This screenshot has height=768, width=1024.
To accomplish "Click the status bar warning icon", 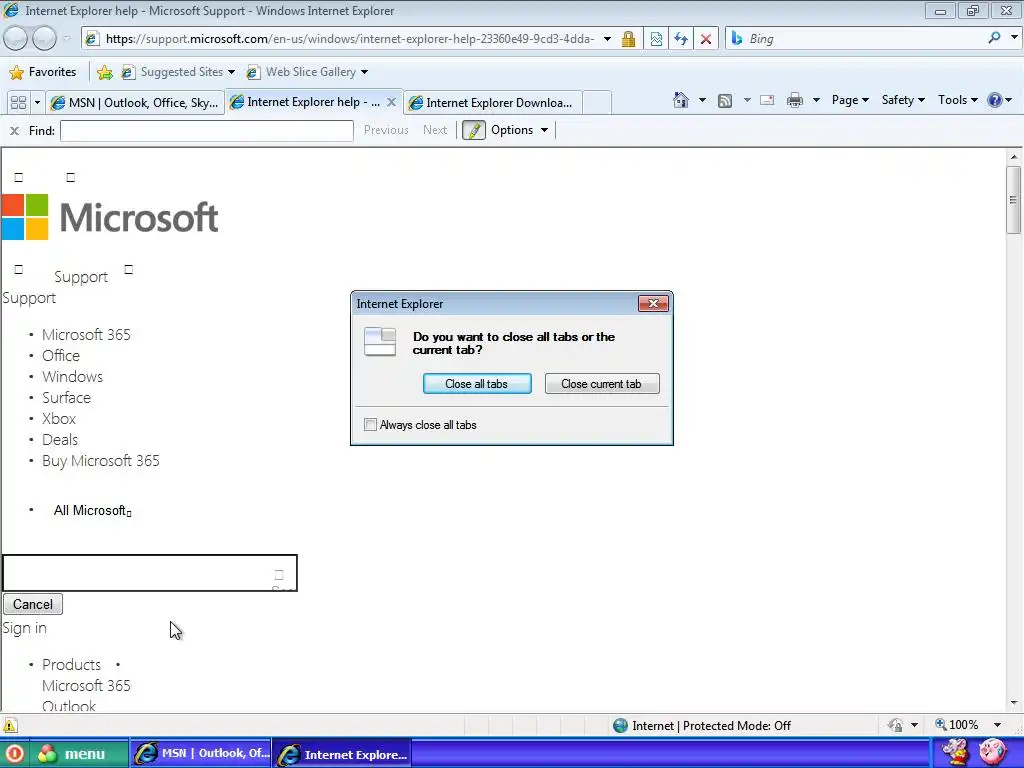I will click(x=9, y=725).
